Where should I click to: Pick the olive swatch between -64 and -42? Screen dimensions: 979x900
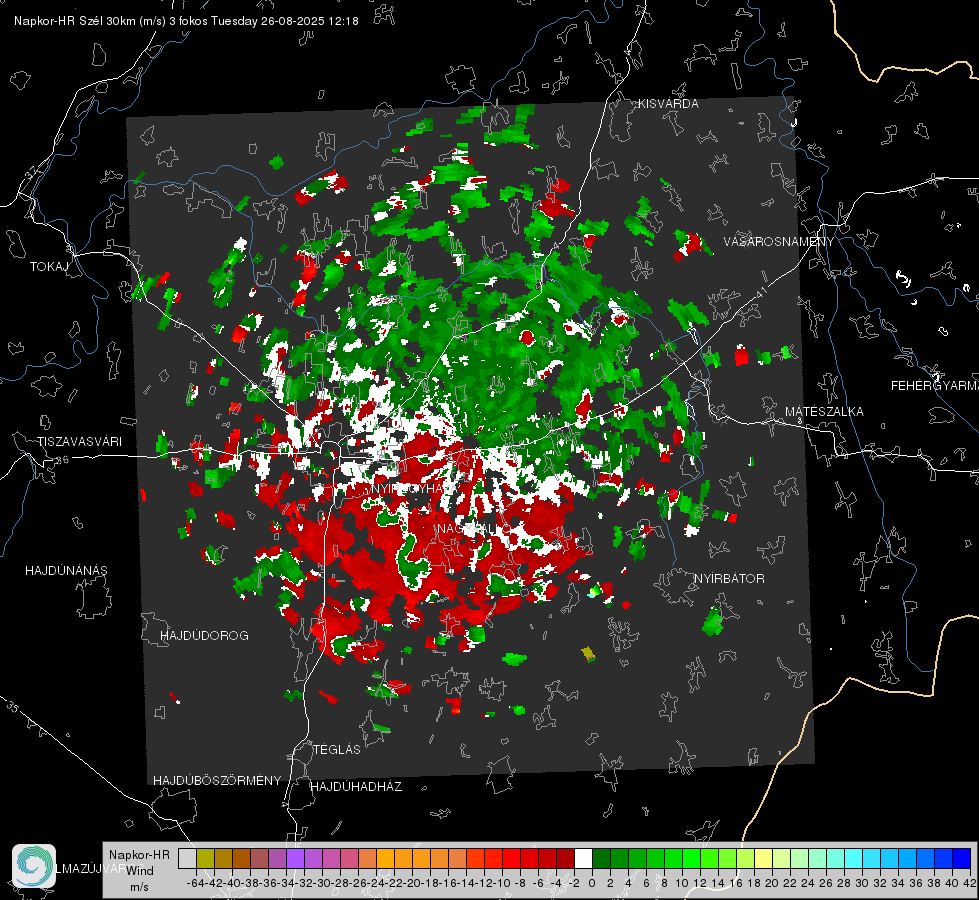pyautogui.click(x=205, y=858)
